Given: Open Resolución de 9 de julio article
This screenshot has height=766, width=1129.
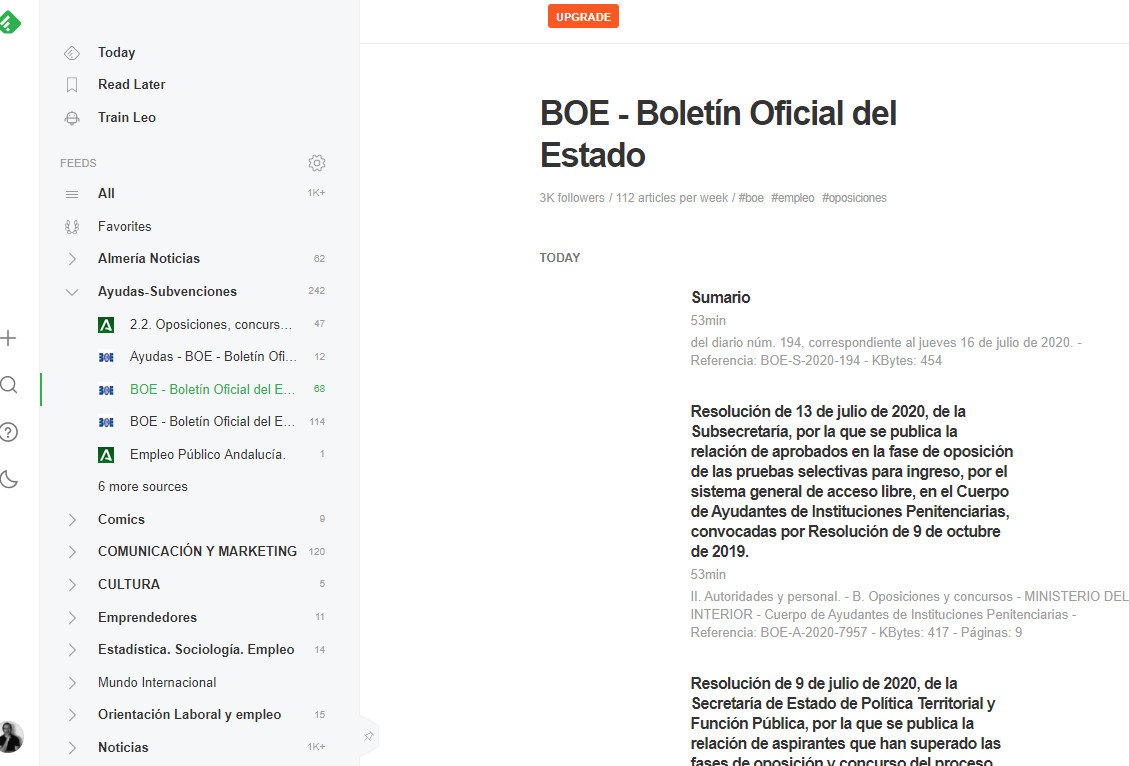Looking at the screenshot, I should (846, 720).
